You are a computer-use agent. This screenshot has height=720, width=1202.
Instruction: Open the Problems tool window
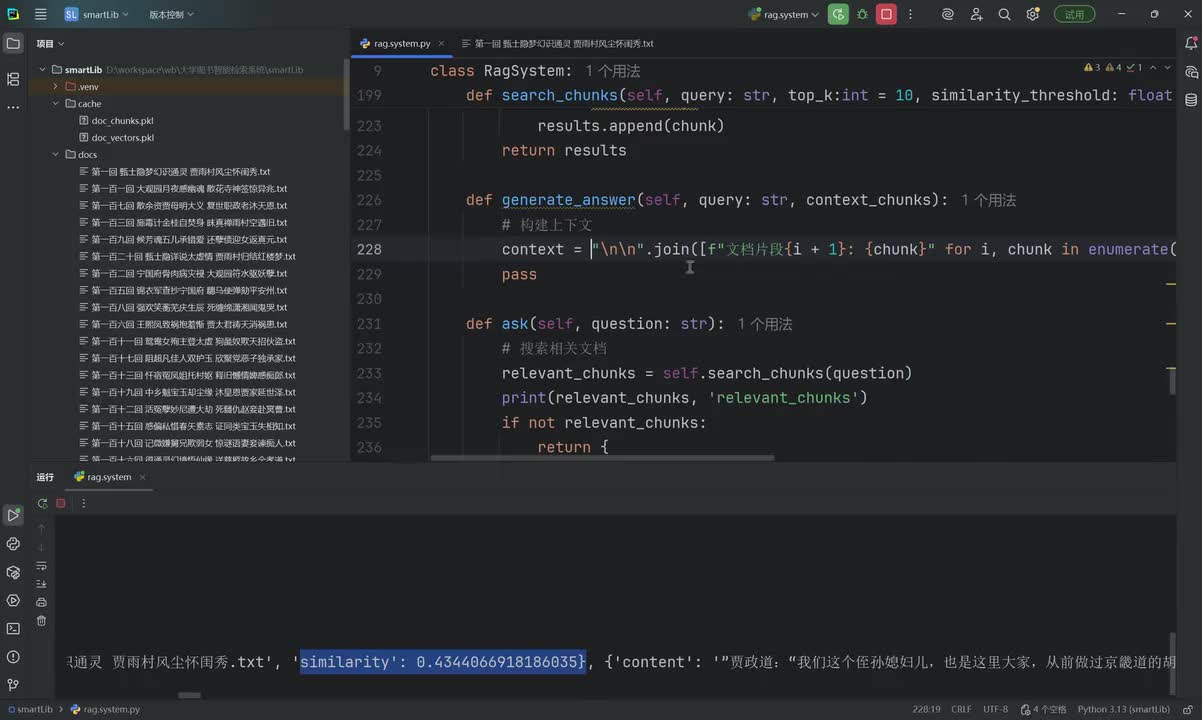(13, 656)
